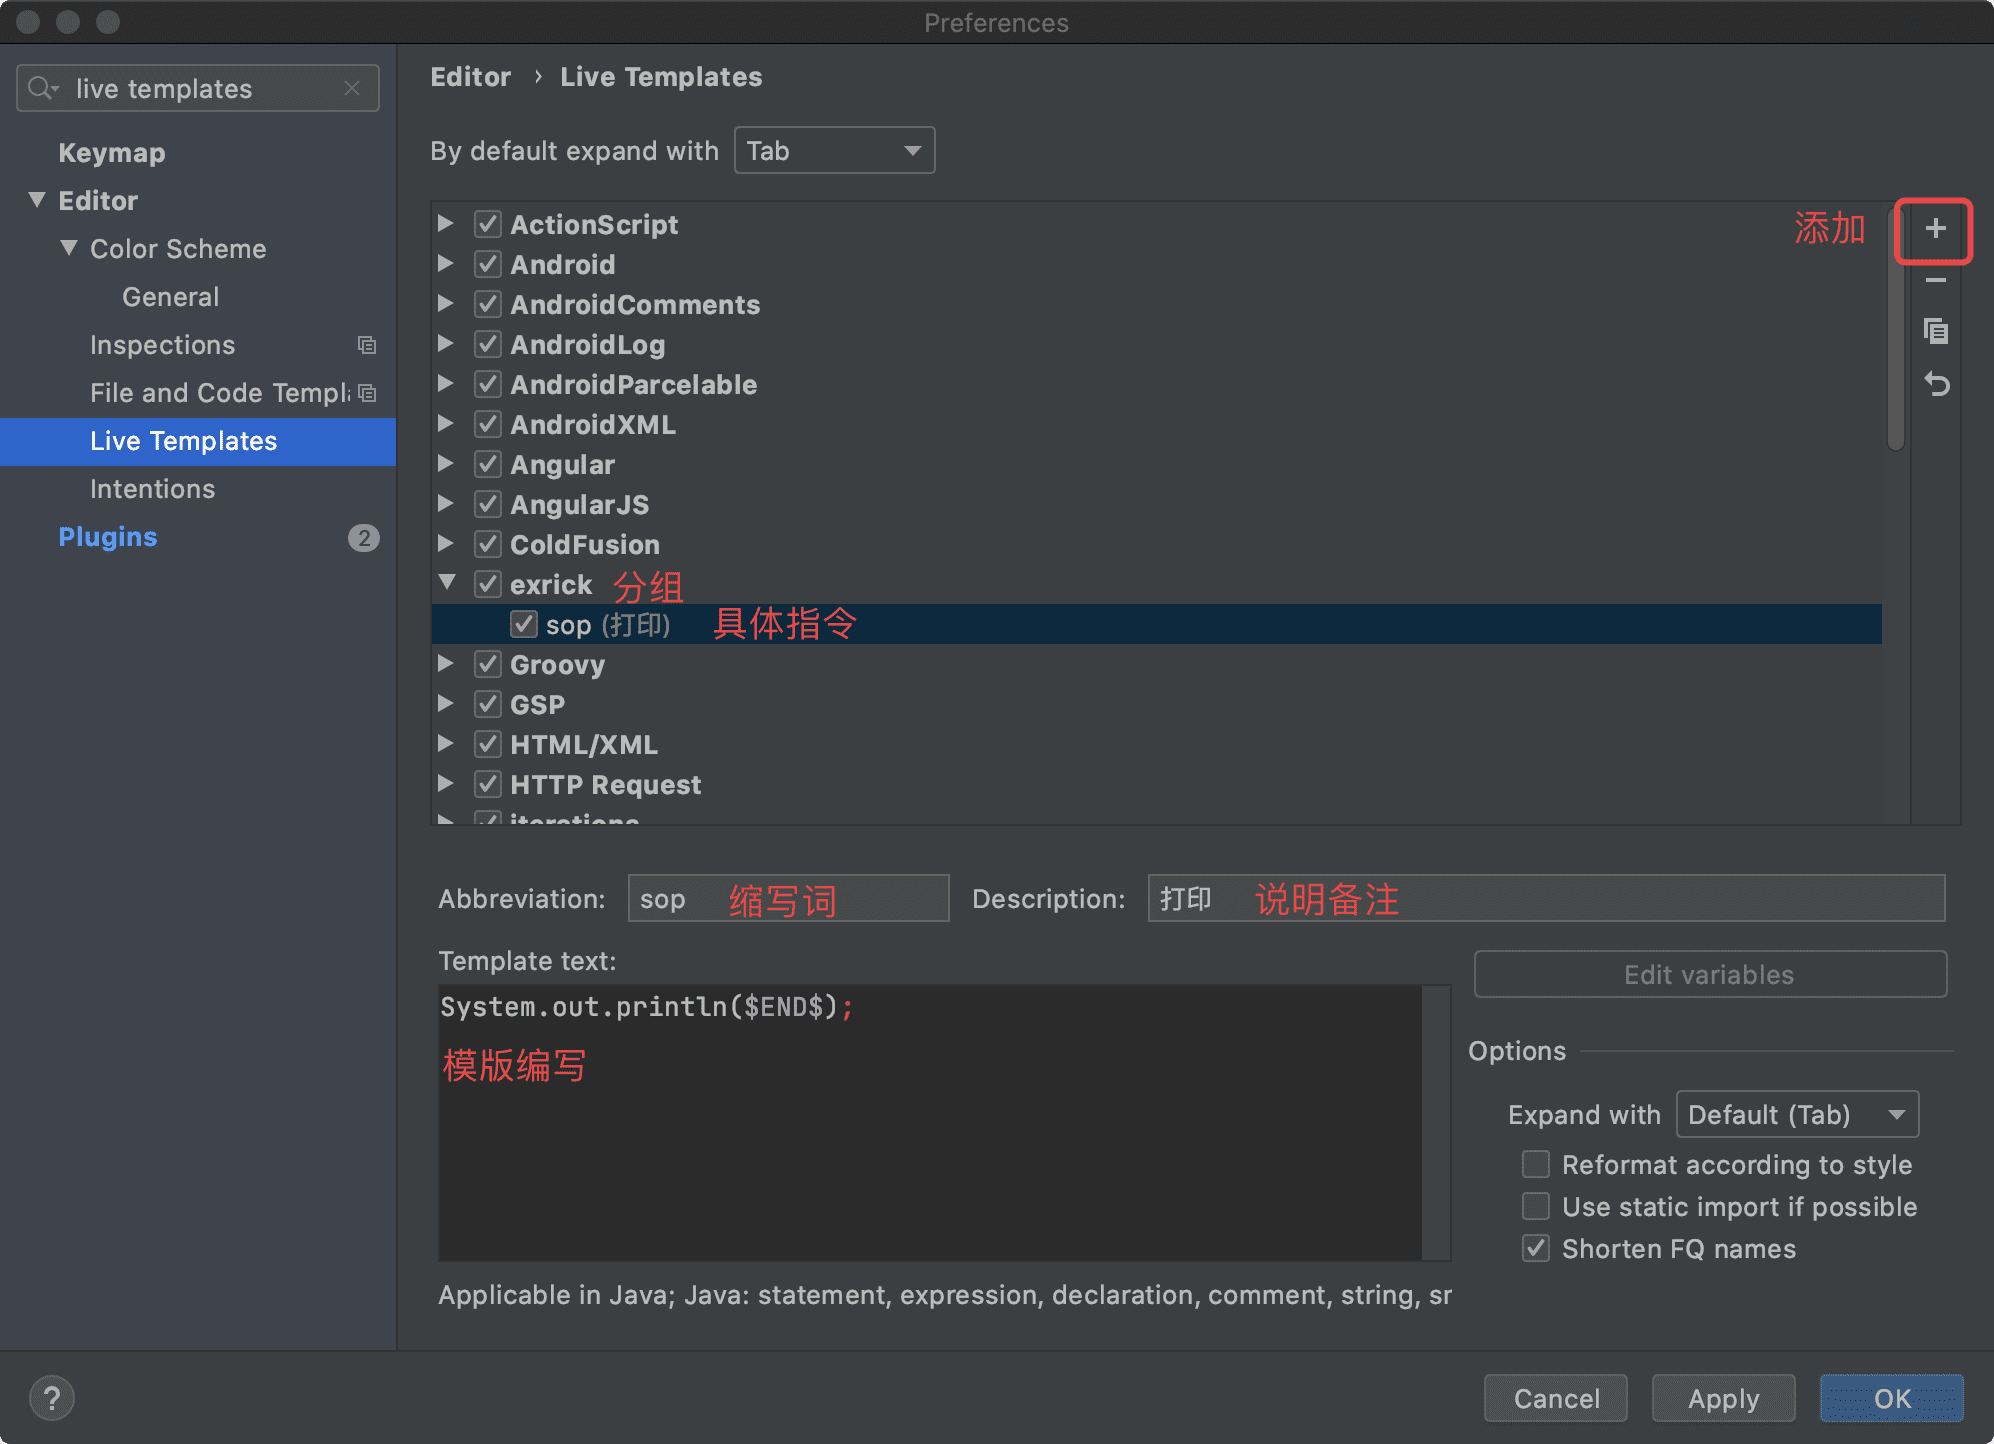Click the Apply button
Image resolution: width=1994 pixels, height=1444 pixels.
coord(1722,1398)
